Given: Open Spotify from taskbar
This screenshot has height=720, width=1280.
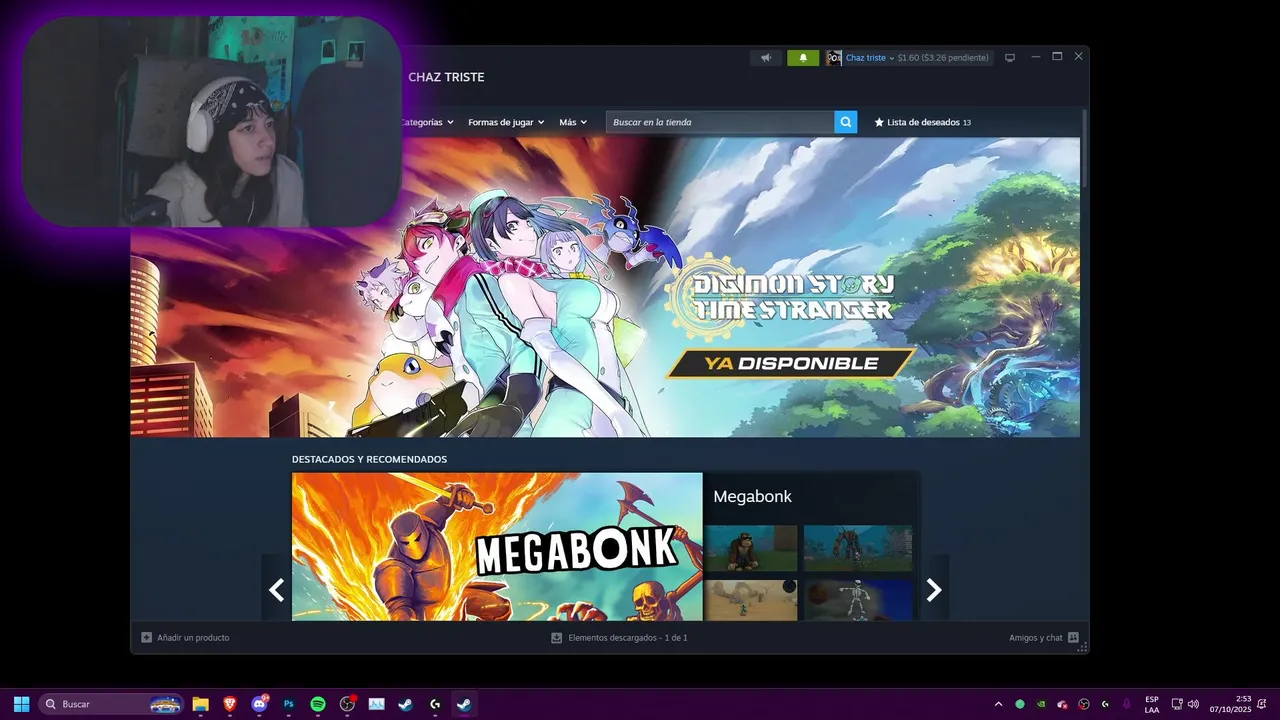Looking at the screenshot, I should (318, 704).
